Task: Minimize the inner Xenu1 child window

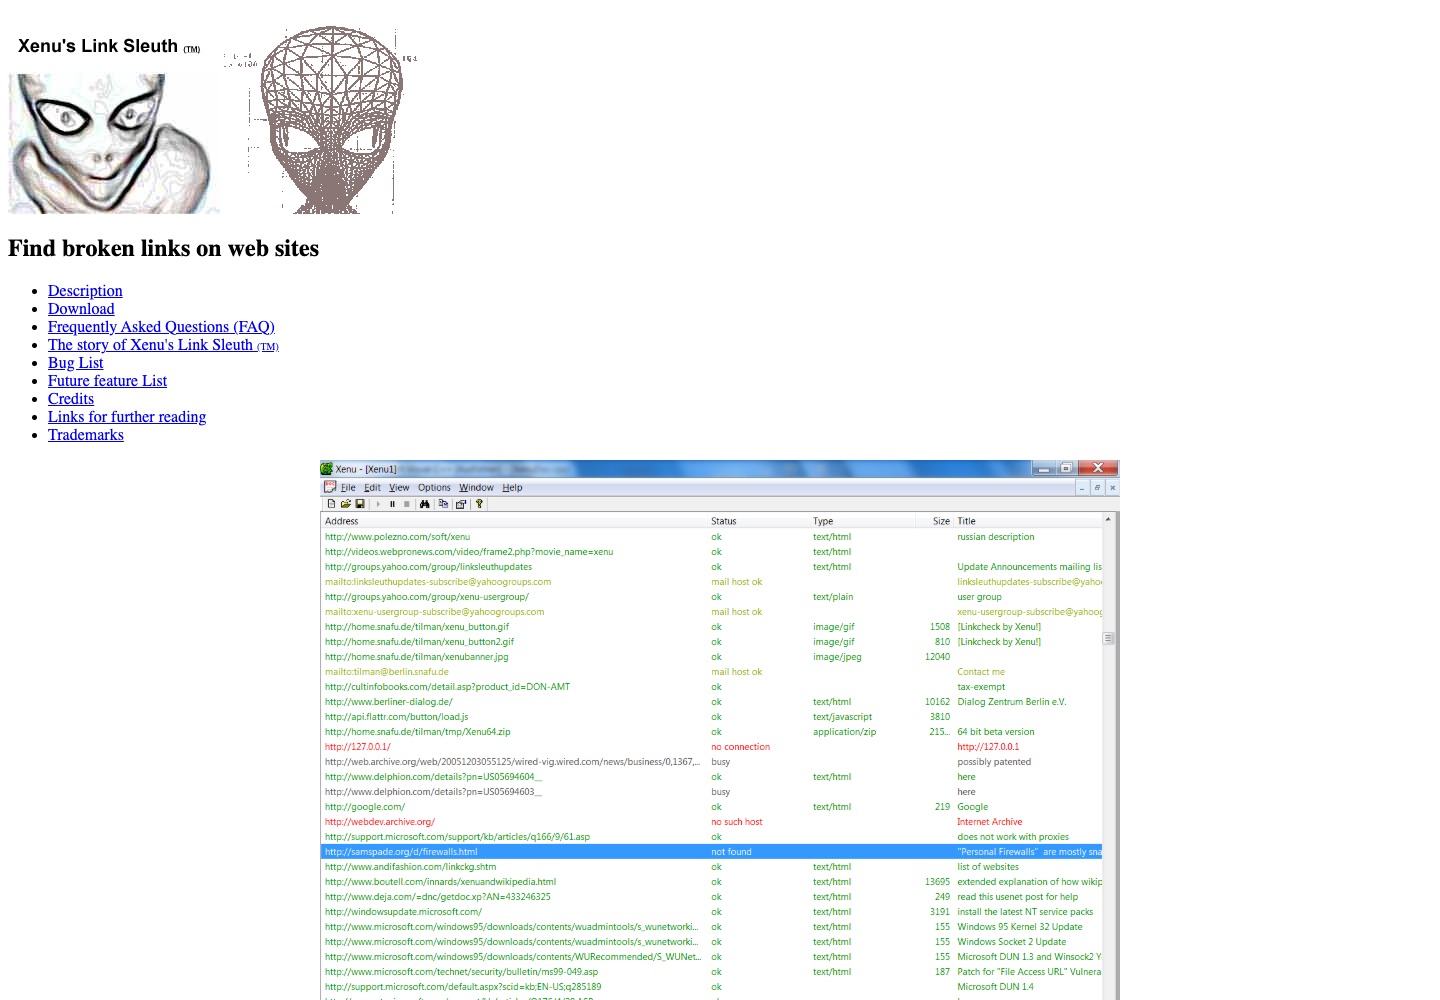Action: coord(1082,488)
